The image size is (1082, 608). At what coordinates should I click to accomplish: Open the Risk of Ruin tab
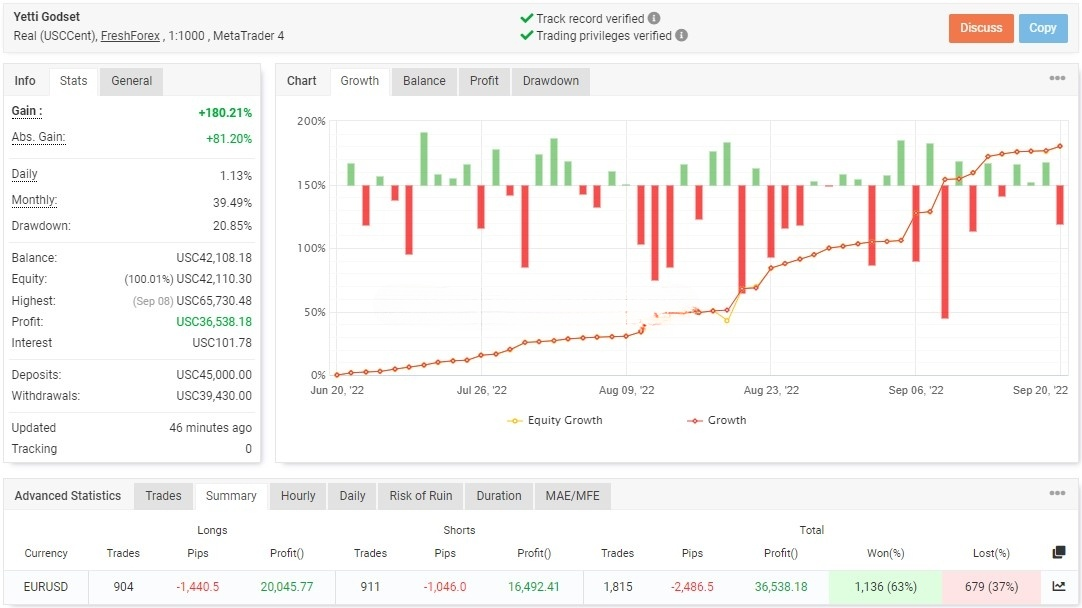[x=421, y=496]
